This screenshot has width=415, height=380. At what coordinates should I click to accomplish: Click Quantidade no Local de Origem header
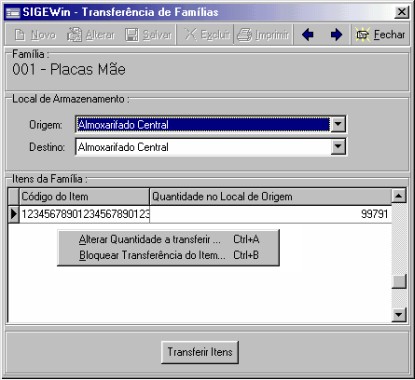point(270,197)
